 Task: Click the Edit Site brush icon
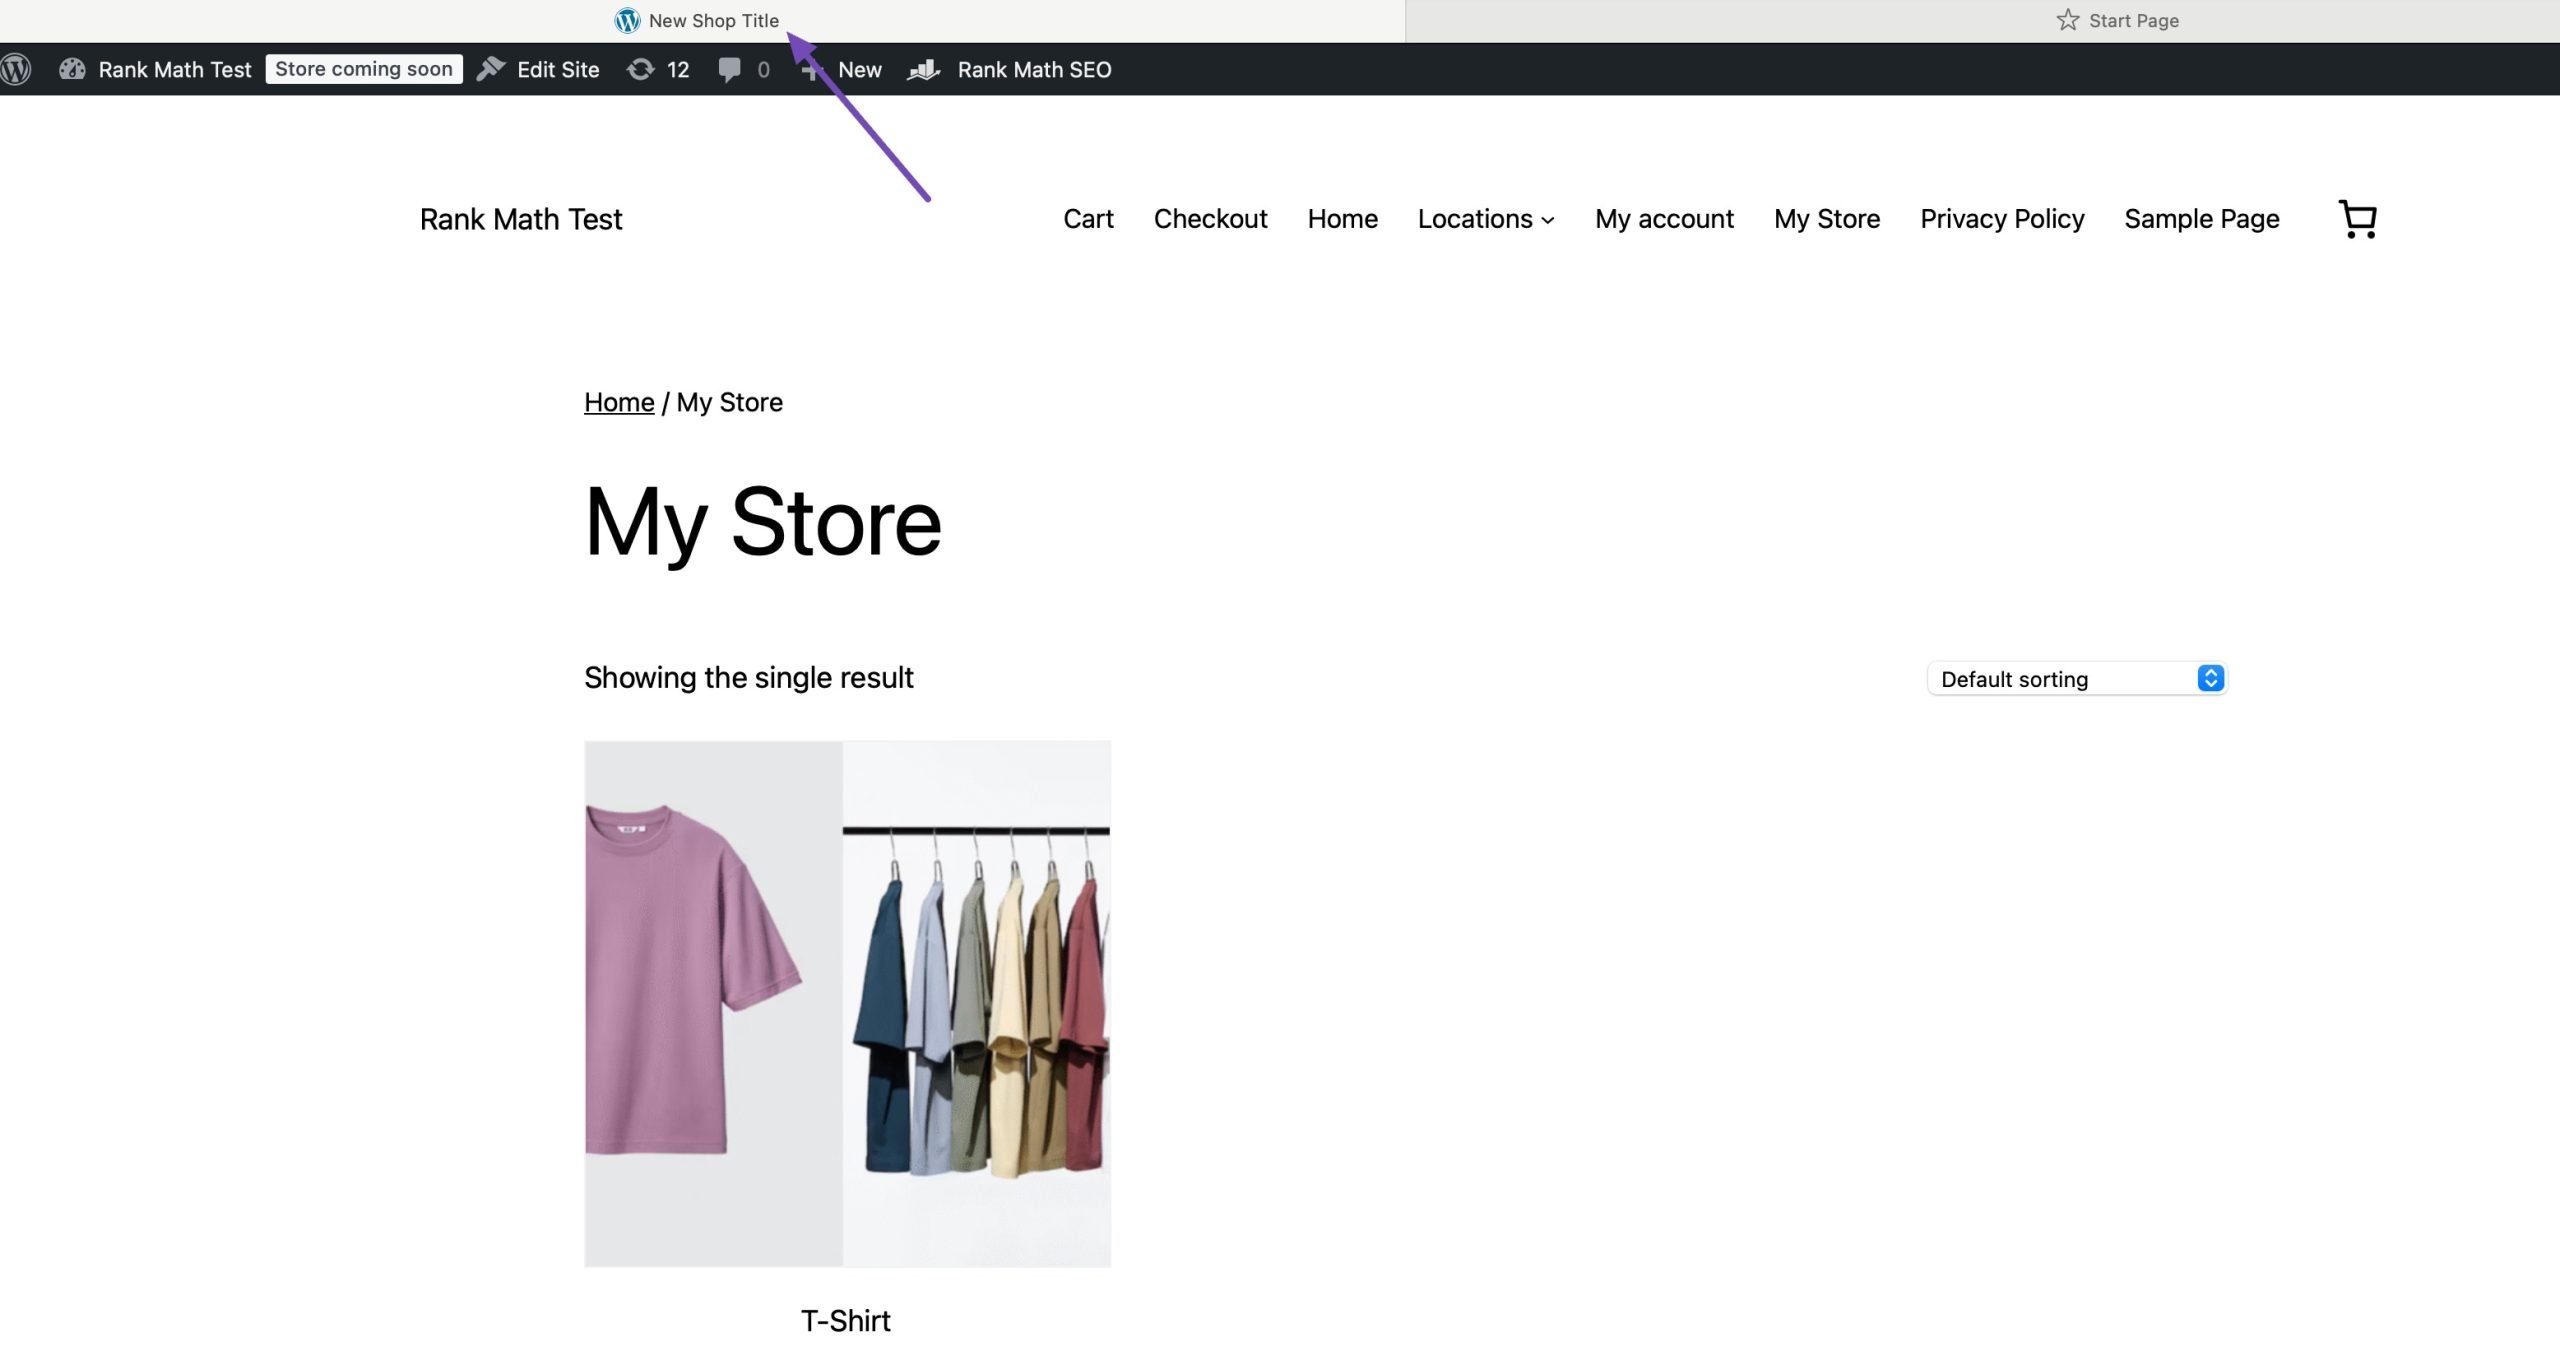[x=491, y=69]
